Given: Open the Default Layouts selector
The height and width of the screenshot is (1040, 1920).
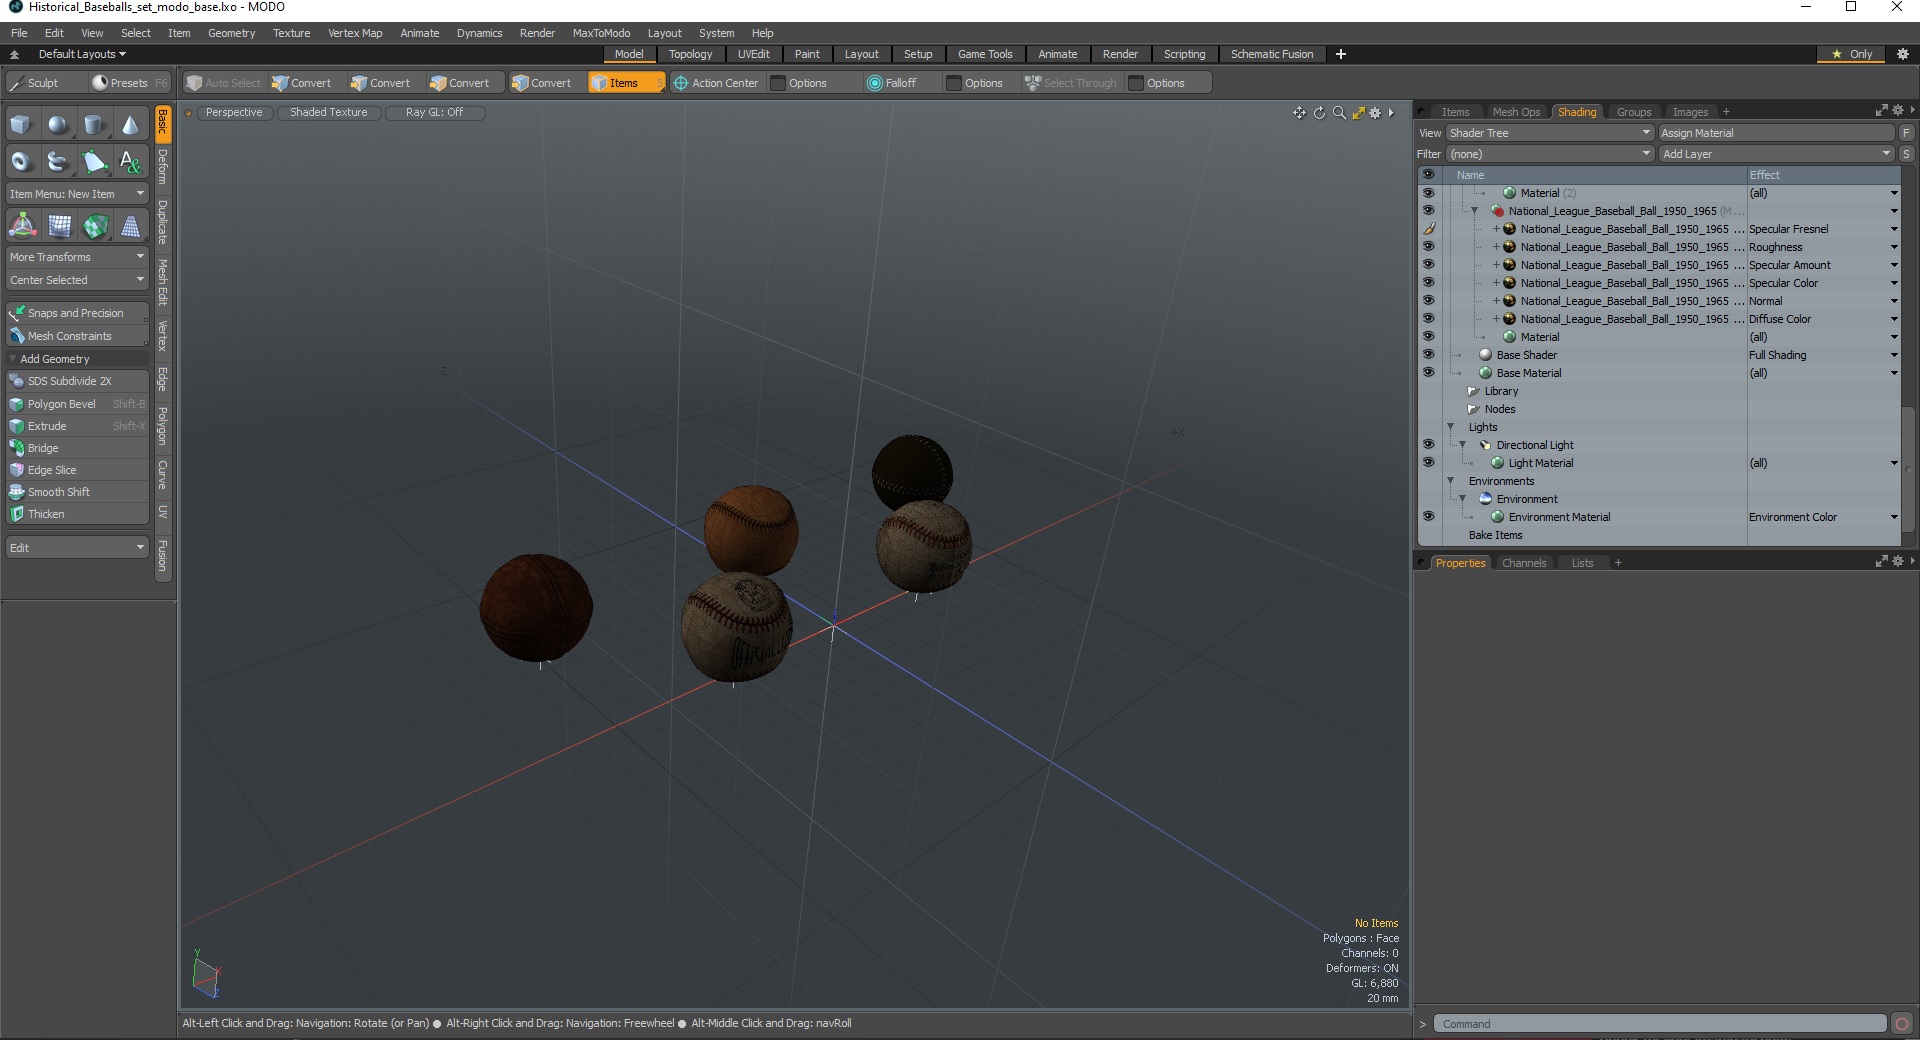Looking at the screenshot, I should (x=82, y=54).
